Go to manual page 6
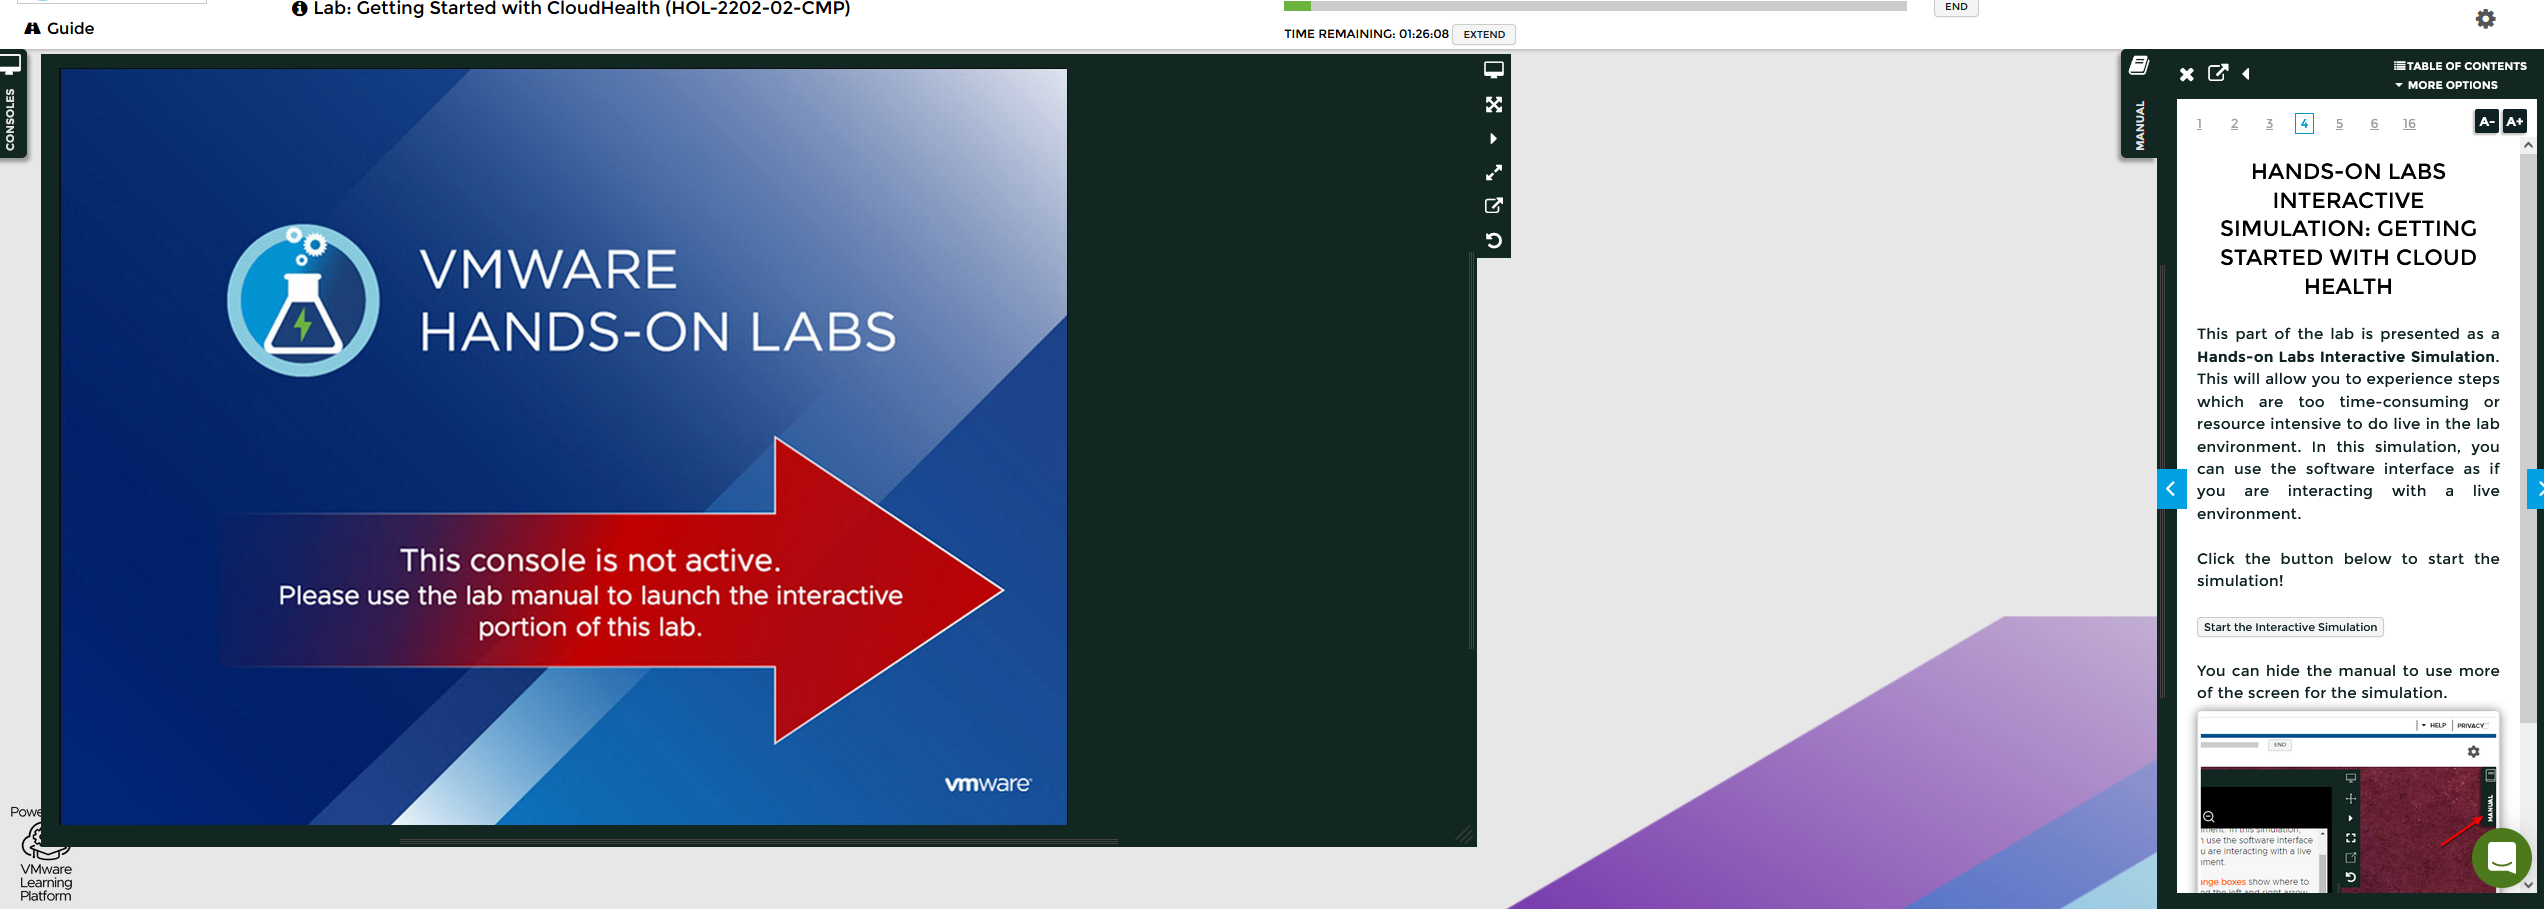Image resolution: width=2544 pixels, height=909 pixels. coord(2374,124)
